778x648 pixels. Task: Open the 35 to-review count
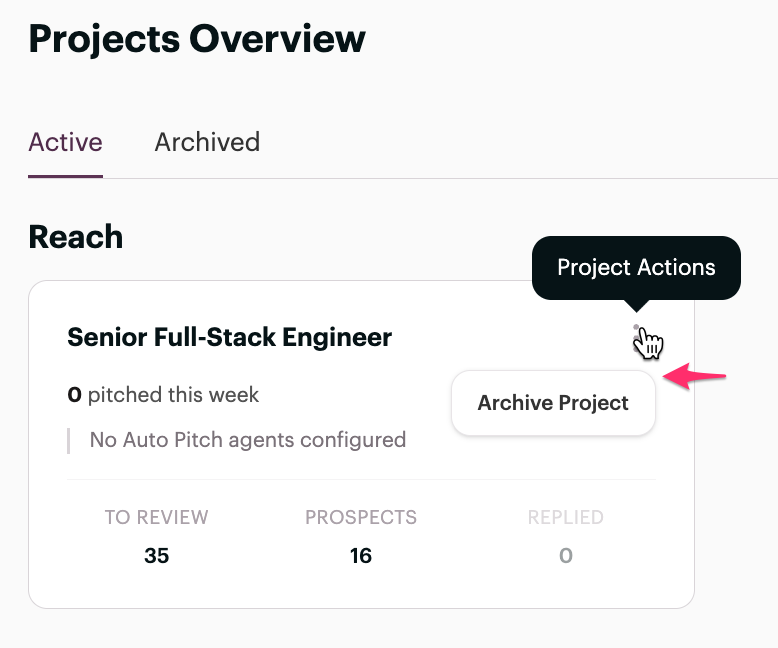pyautogui.click(x=156, y=555)
